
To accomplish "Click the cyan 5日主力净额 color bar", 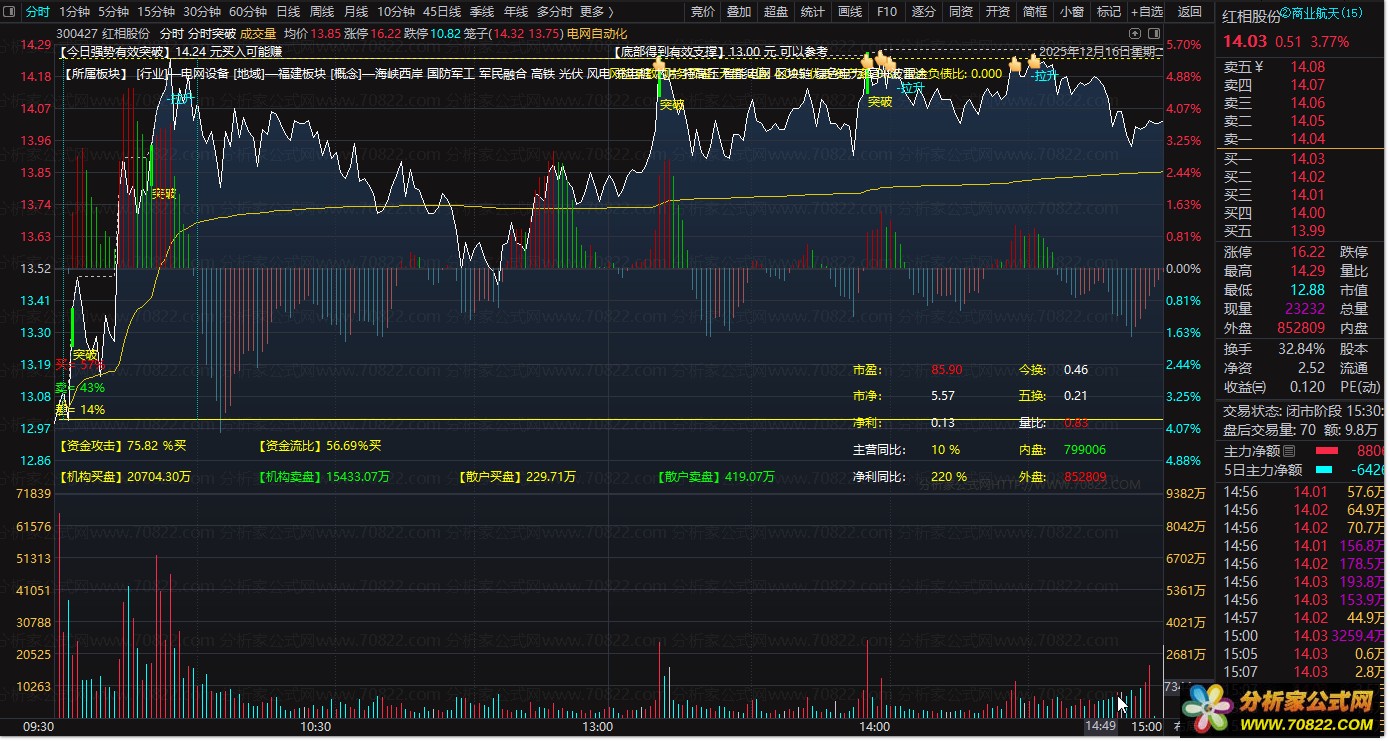I will (1324, 470).
